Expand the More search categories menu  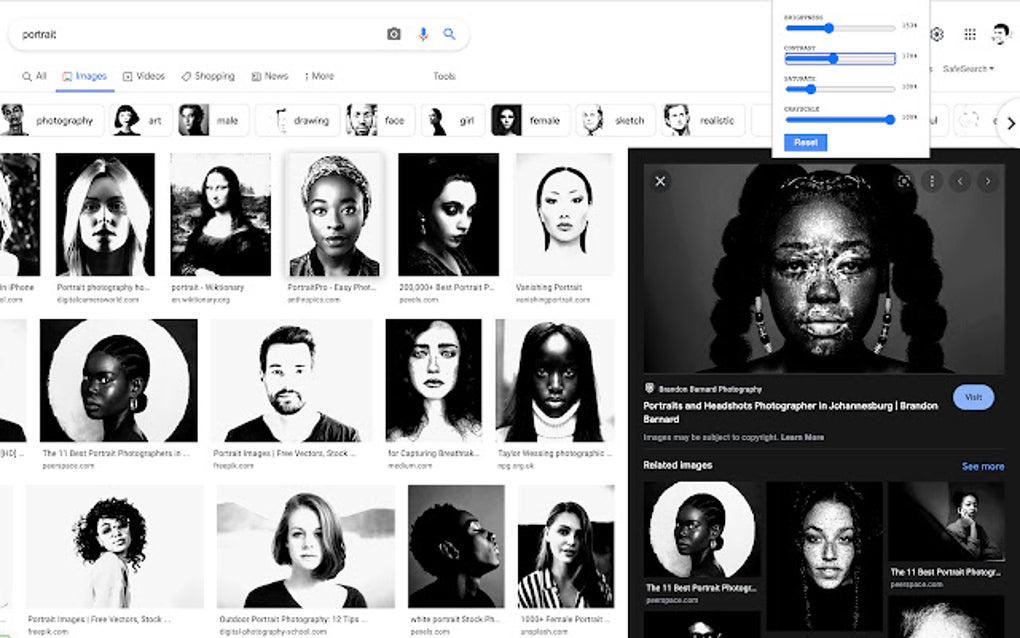[x=318, y=75]
